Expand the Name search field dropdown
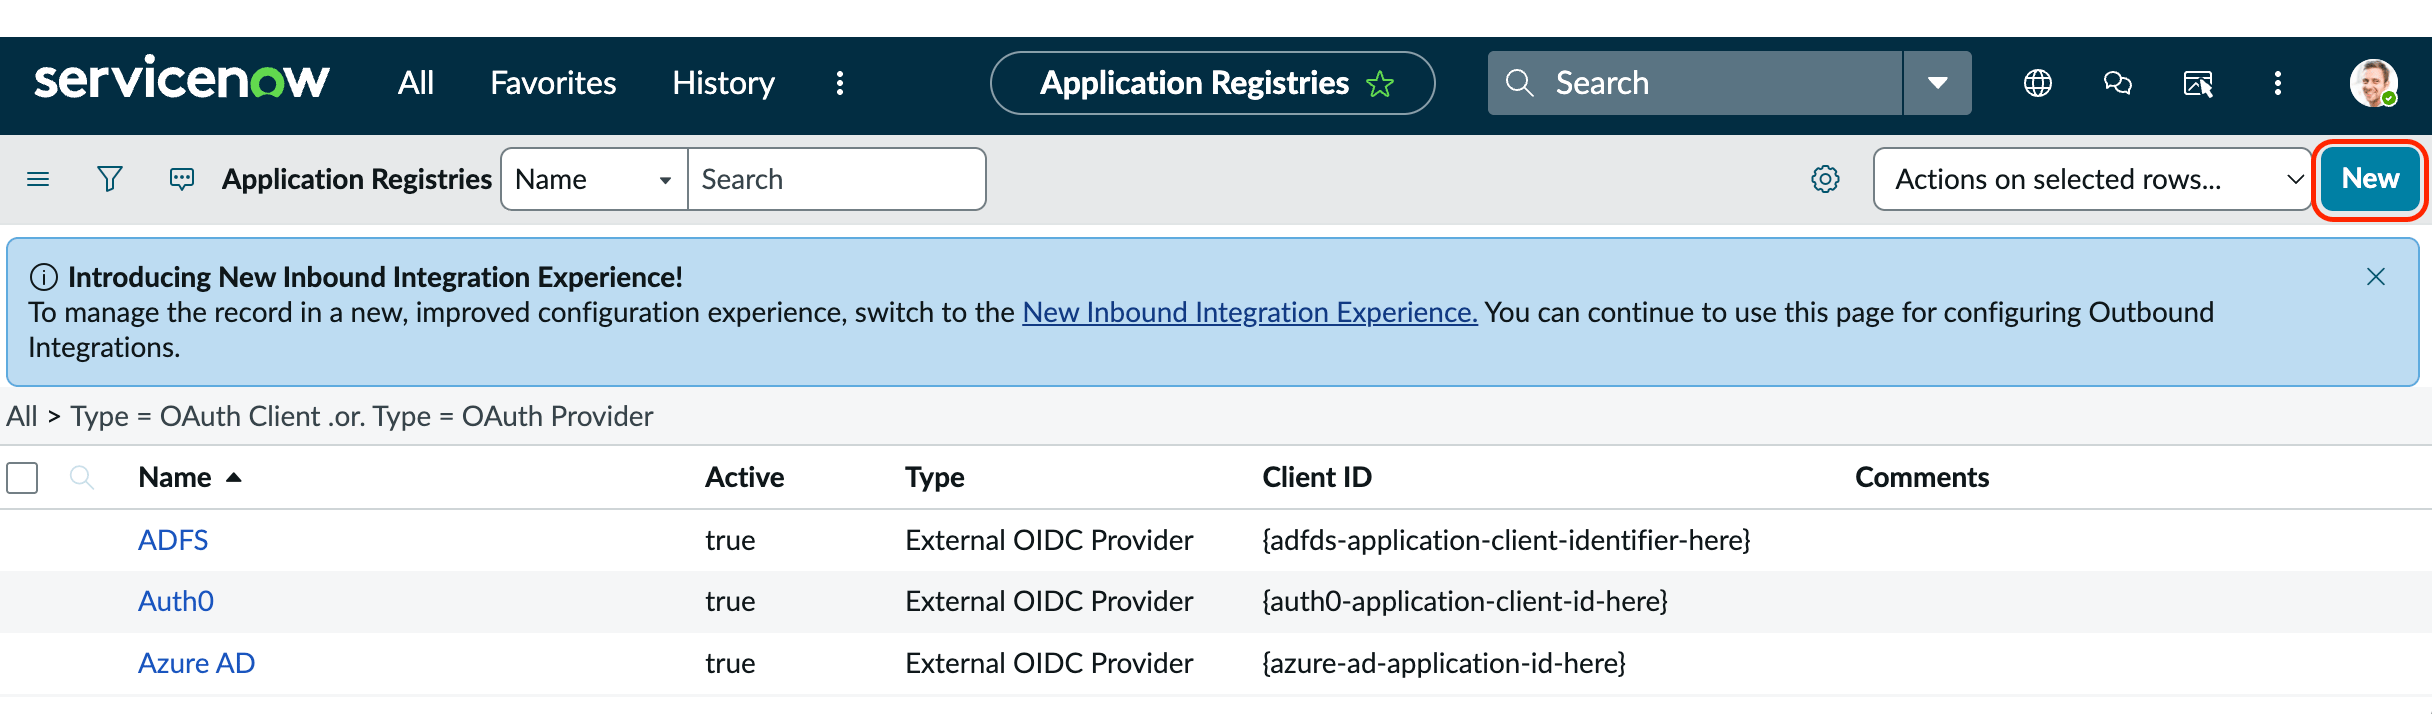Image resolution: width=2432 pixels, height=714 pixels. coord(594,179)
